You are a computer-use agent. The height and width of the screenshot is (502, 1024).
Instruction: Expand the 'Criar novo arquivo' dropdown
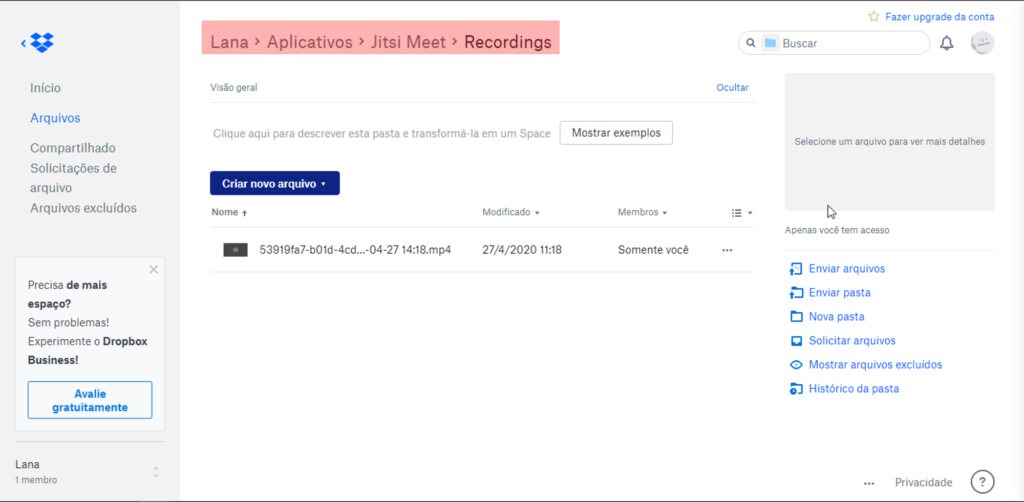point(274,184)
